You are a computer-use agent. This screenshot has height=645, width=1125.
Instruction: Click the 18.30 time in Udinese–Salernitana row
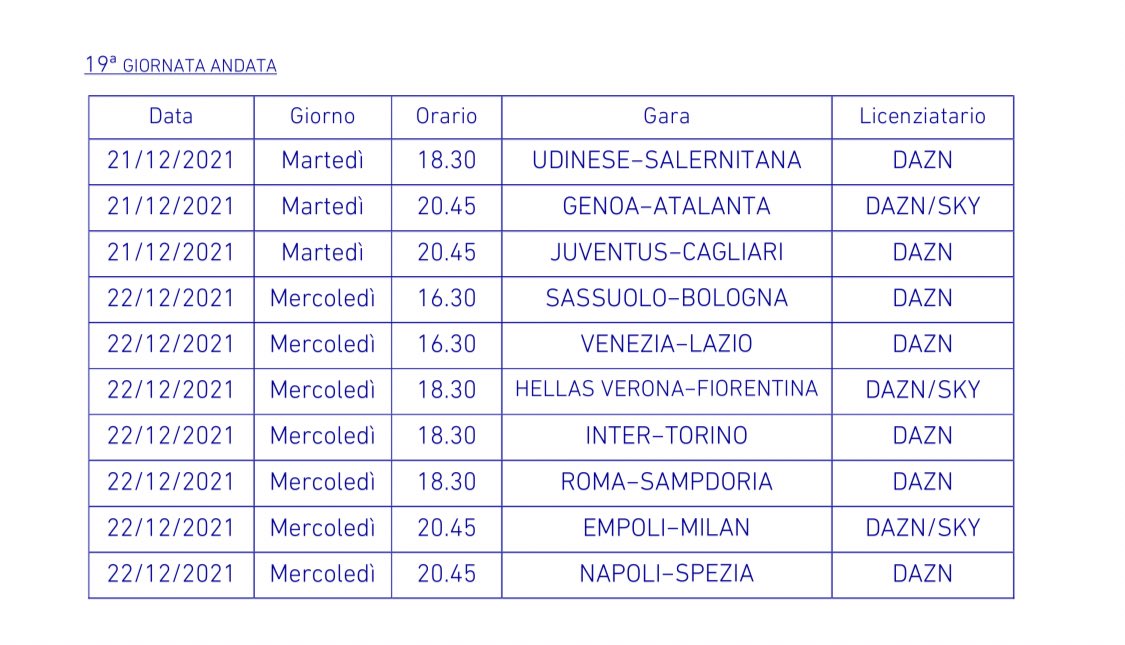click(446, 160)
